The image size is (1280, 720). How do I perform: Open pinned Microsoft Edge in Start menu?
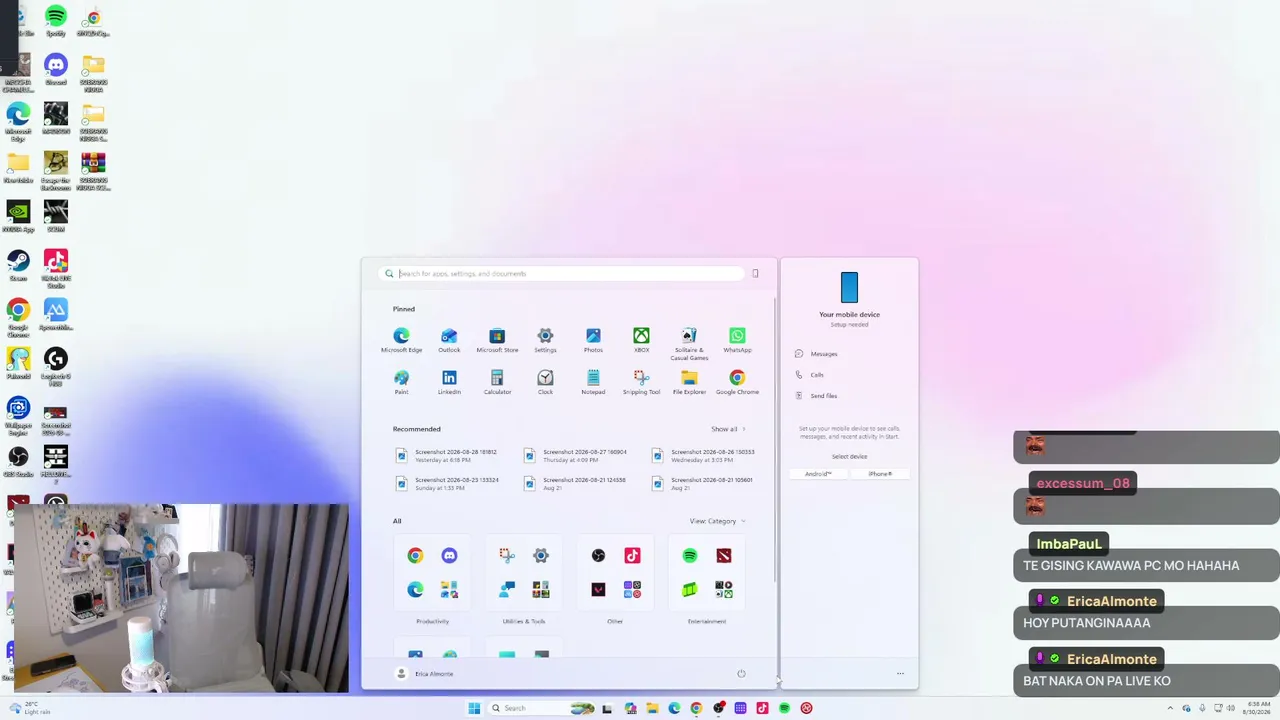[401, 340]
